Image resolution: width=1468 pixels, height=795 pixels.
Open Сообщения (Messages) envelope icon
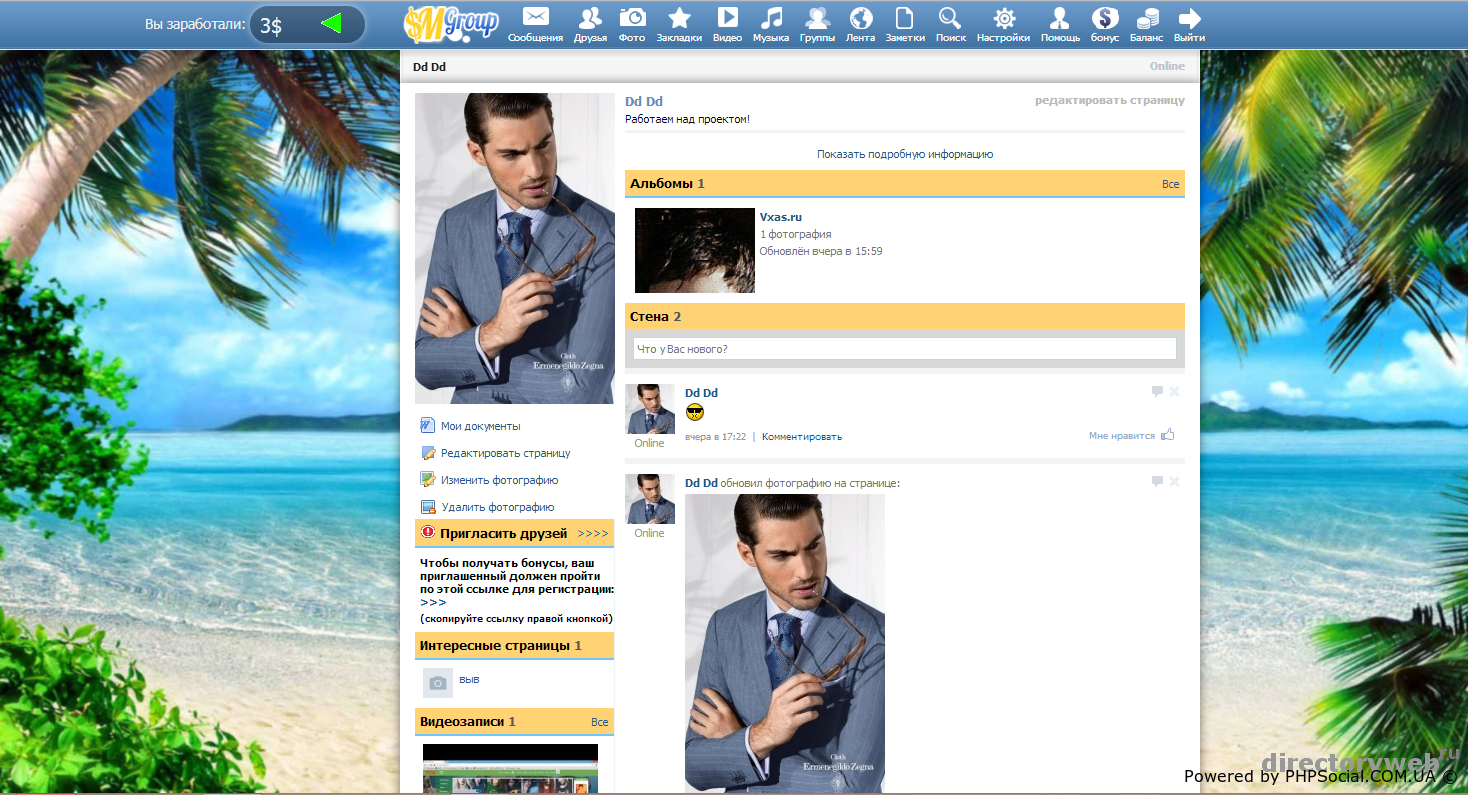(x=535, y=18)
